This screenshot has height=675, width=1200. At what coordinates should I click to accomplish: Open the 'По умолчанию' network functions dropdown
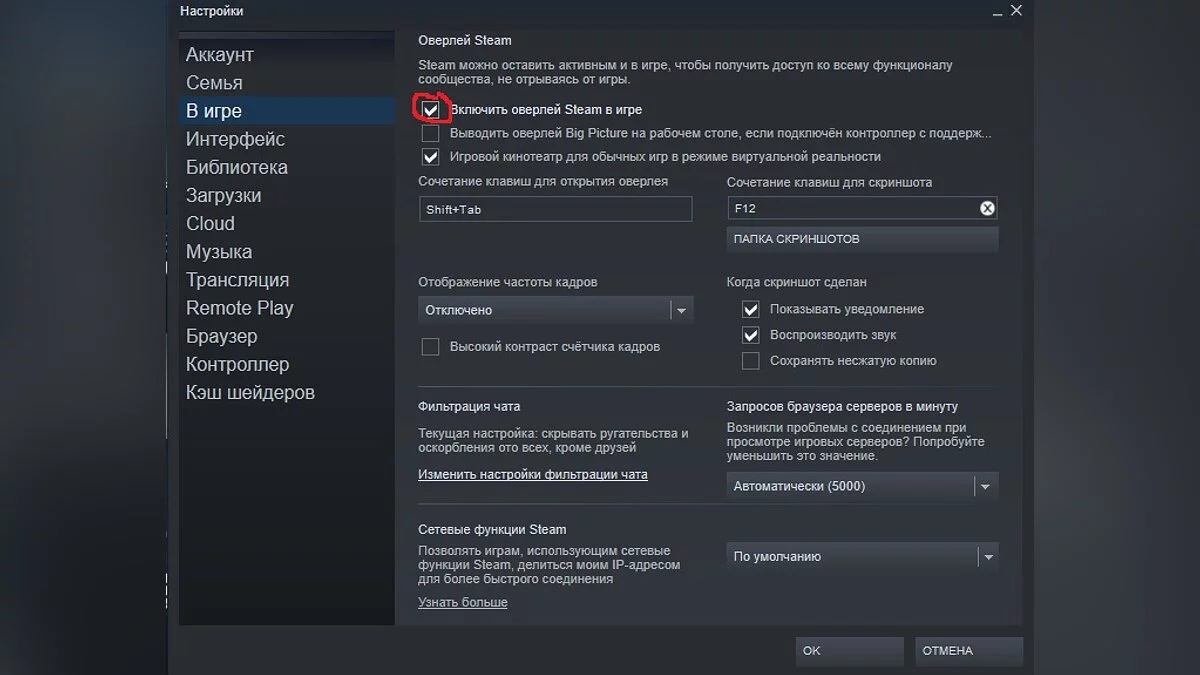tap(861, 557)
